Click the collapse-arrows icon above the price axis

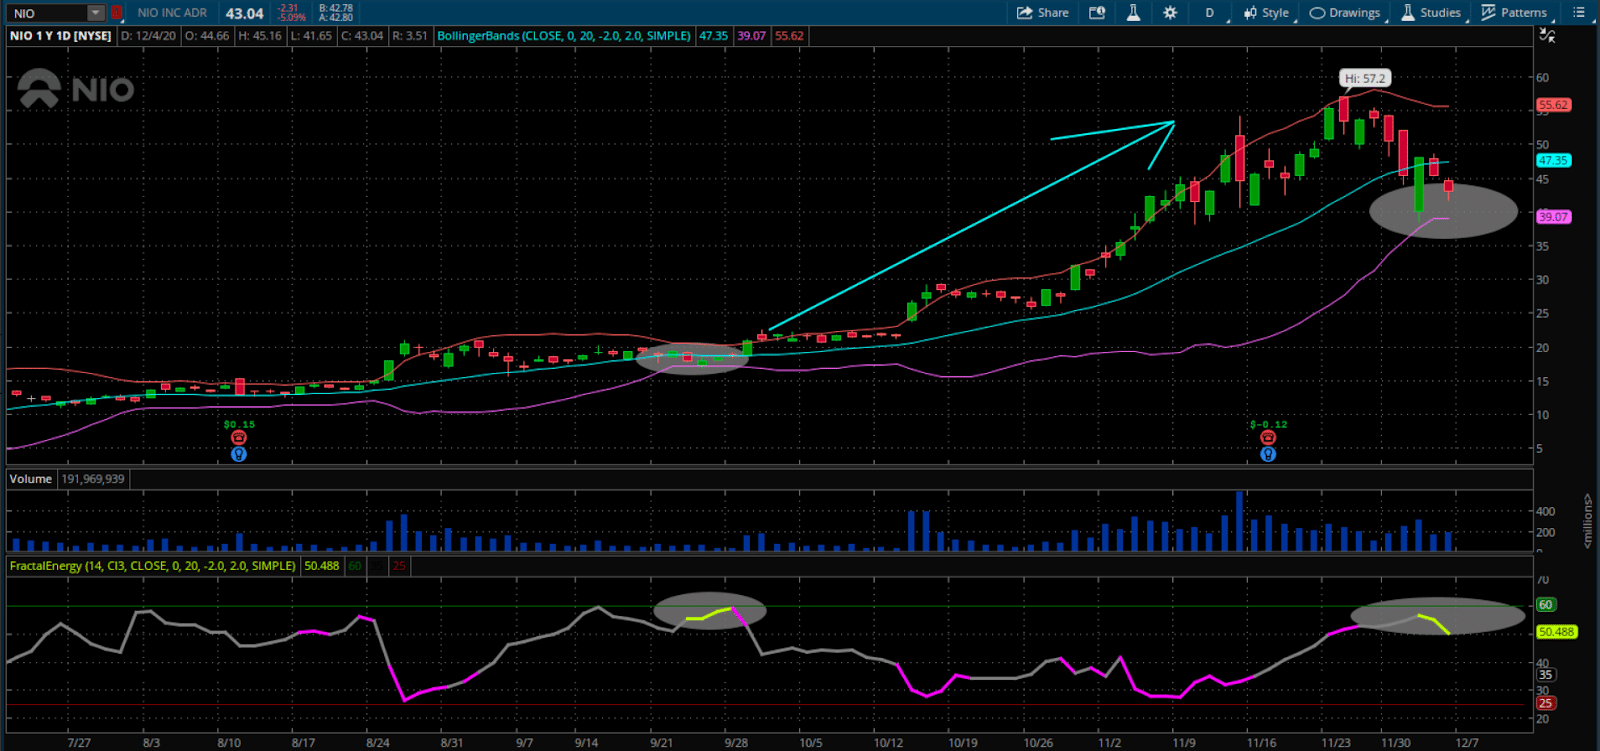click(x=1547, y=36)
